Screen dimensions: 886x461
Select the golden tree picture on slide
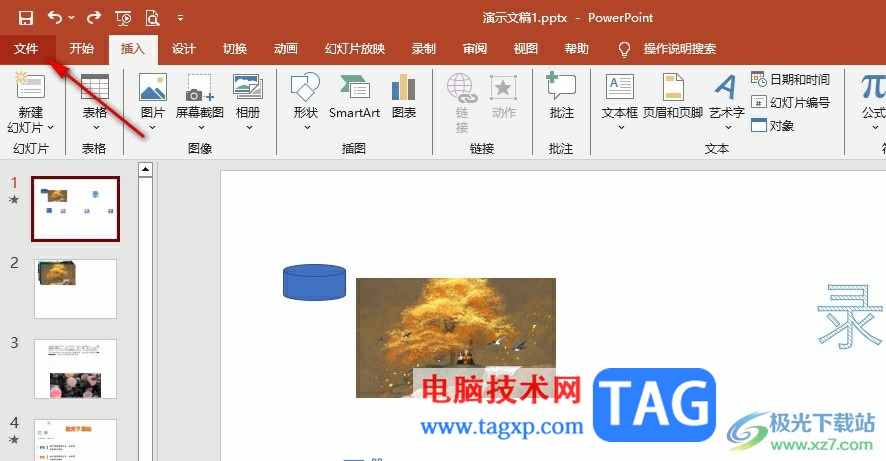point(455,337)
